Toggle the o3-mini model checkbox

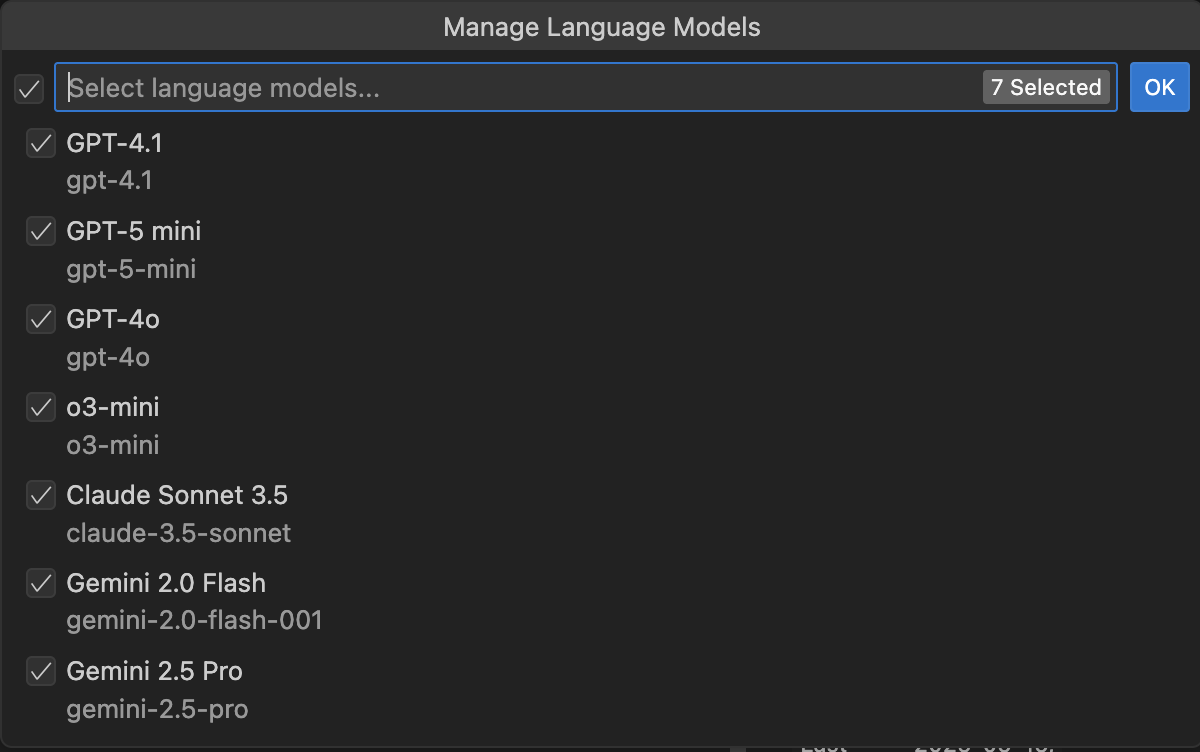pos(41,408)
